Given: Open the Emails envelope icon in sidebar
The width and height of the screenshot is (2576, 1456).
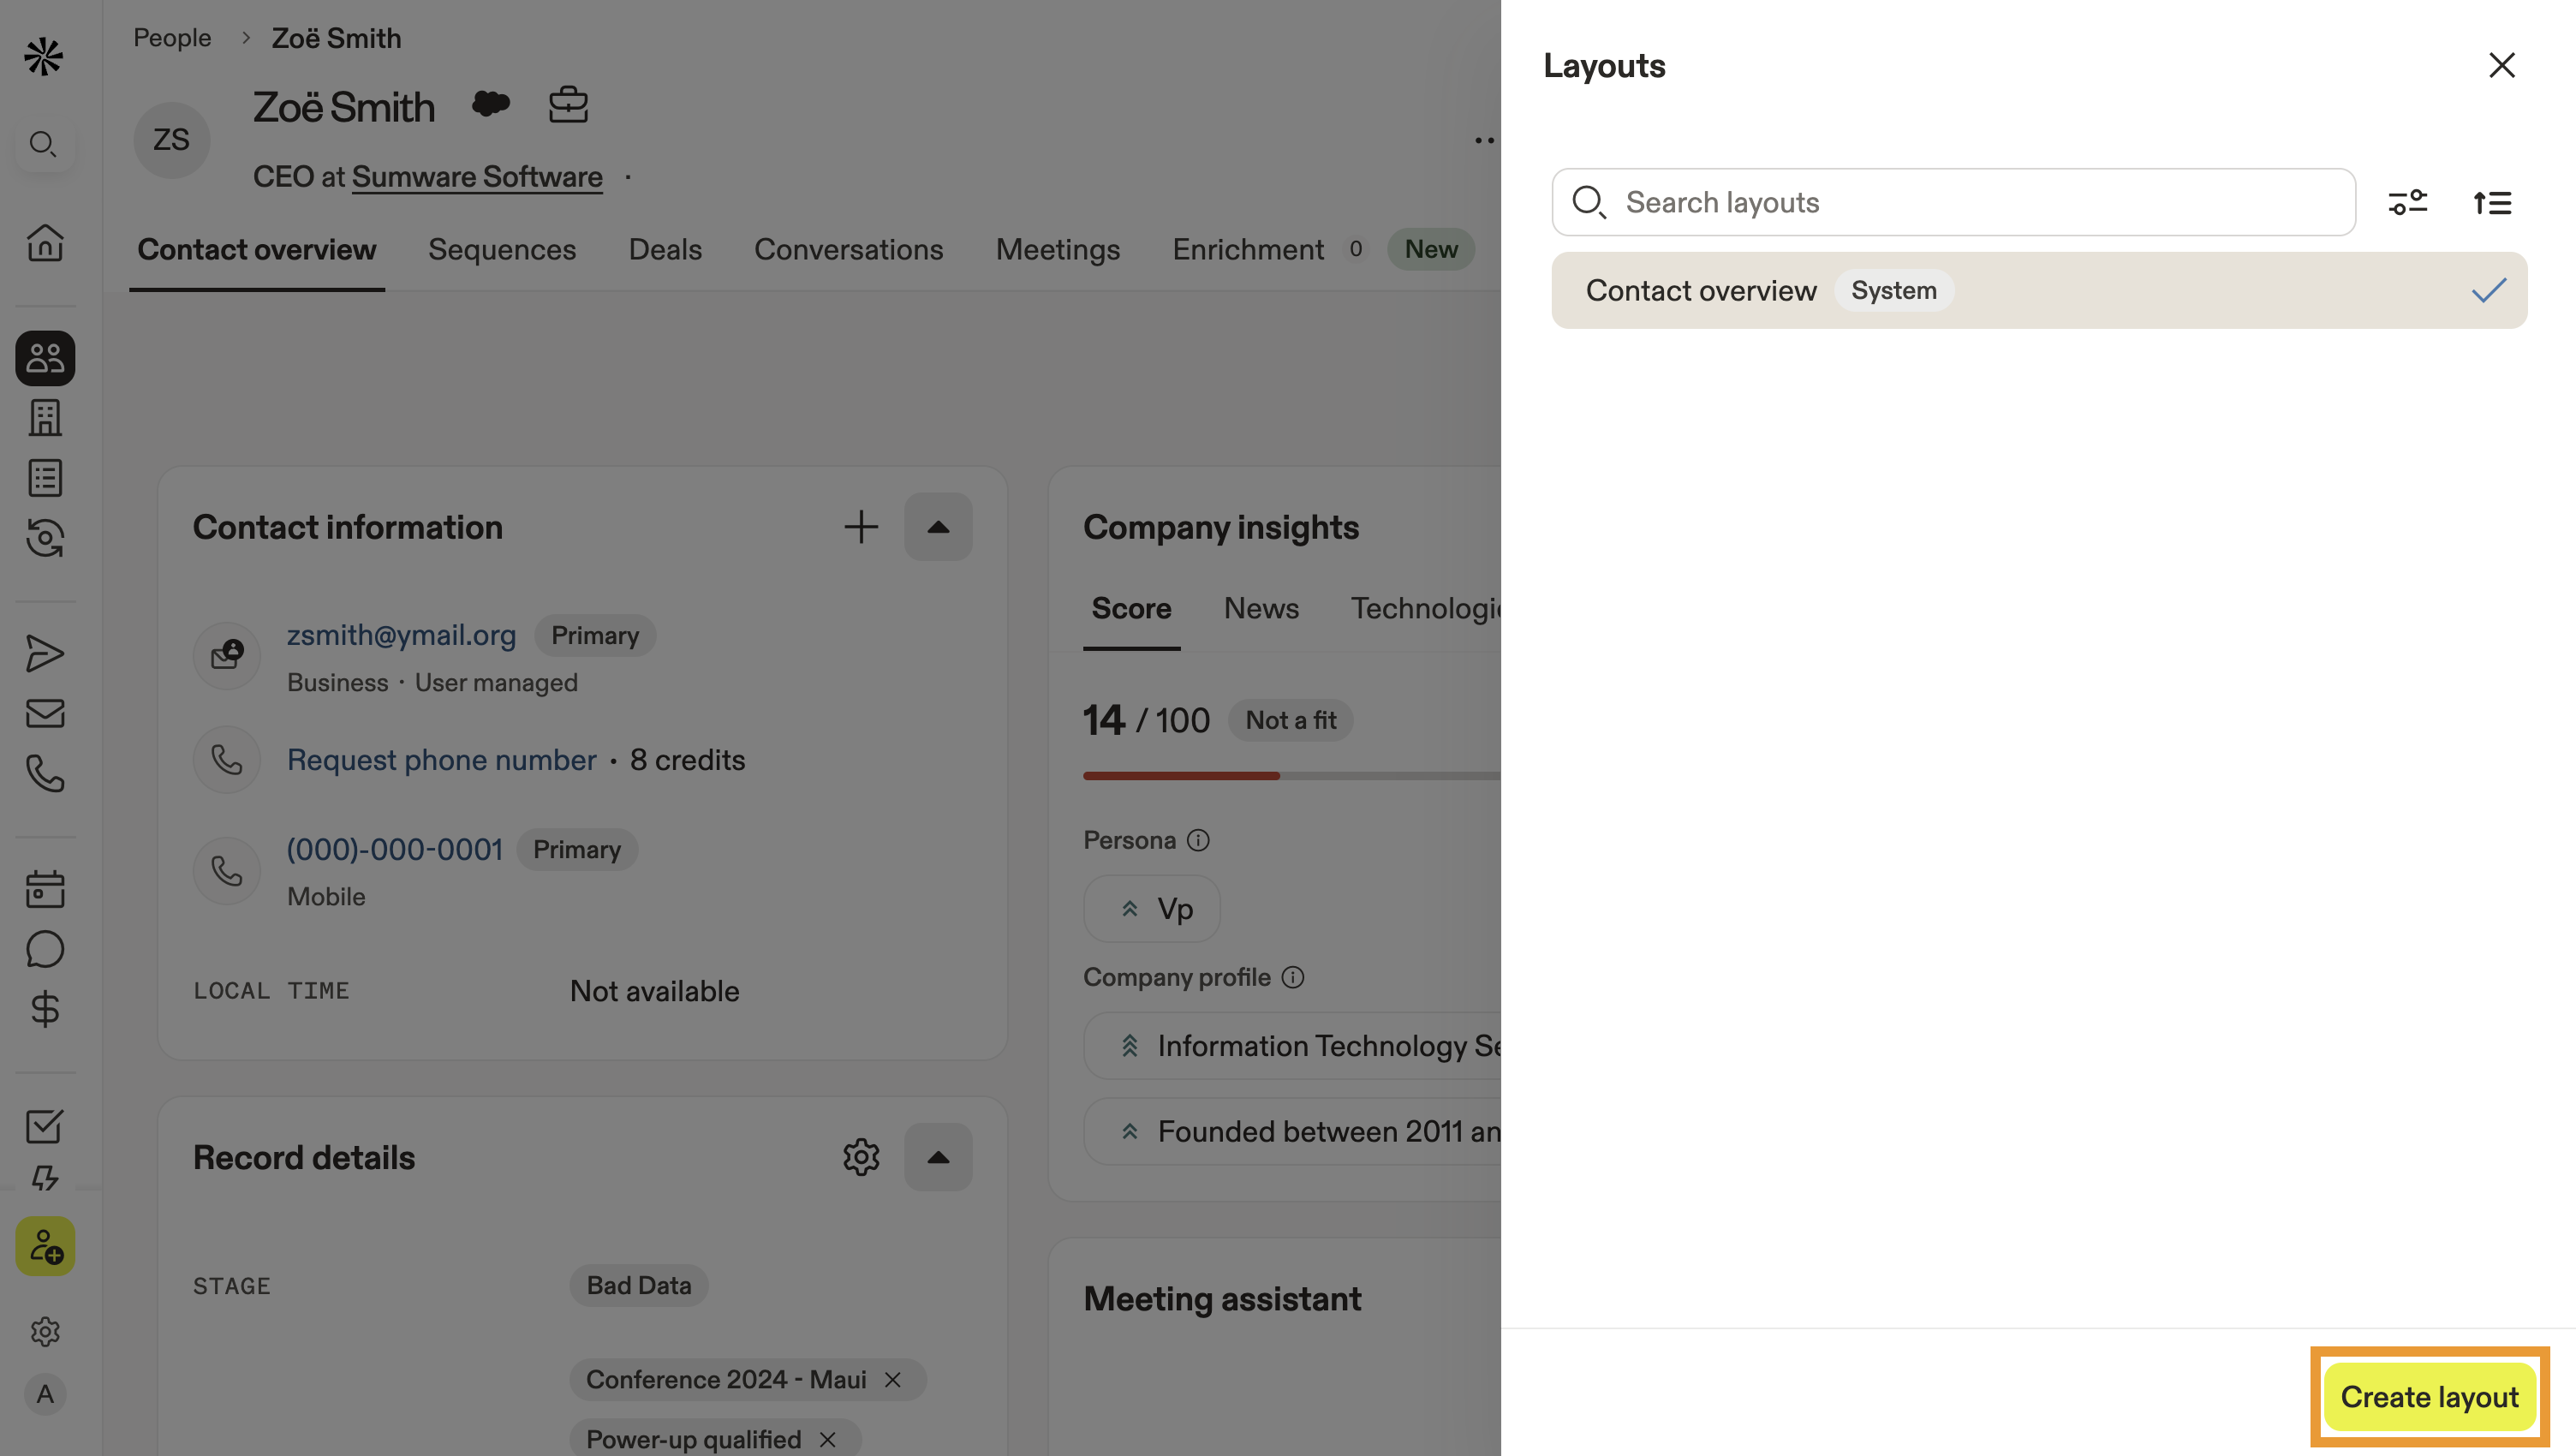Looking at the screenshot, I should pyautogui.click(x=45, y=713).
